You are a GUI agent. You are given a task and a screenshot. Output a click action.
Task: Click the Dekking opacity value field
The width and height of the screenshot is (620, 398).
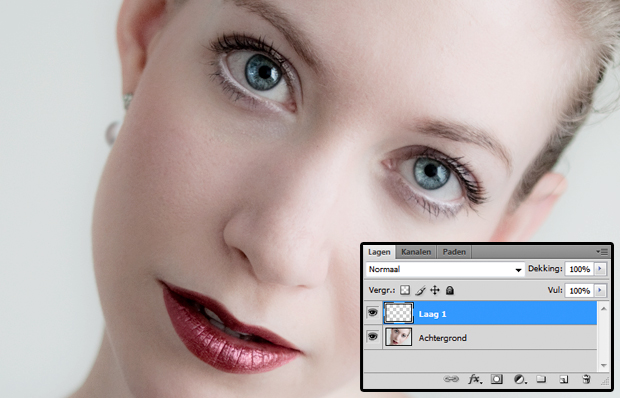point(579,269)
